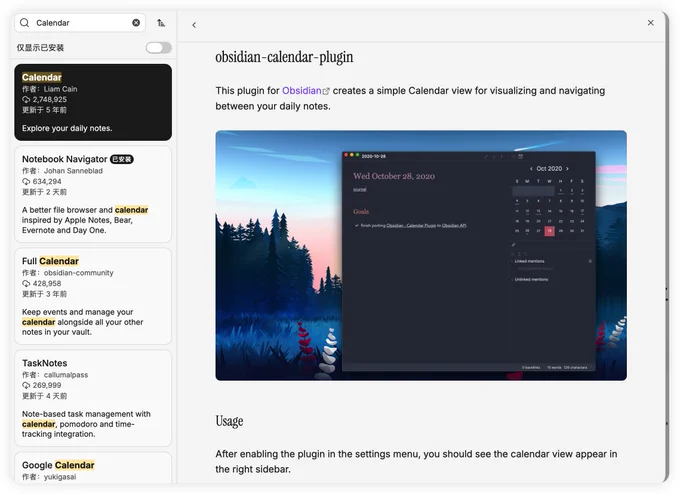Click the download icon beside 634,294

tap(26, 182)
